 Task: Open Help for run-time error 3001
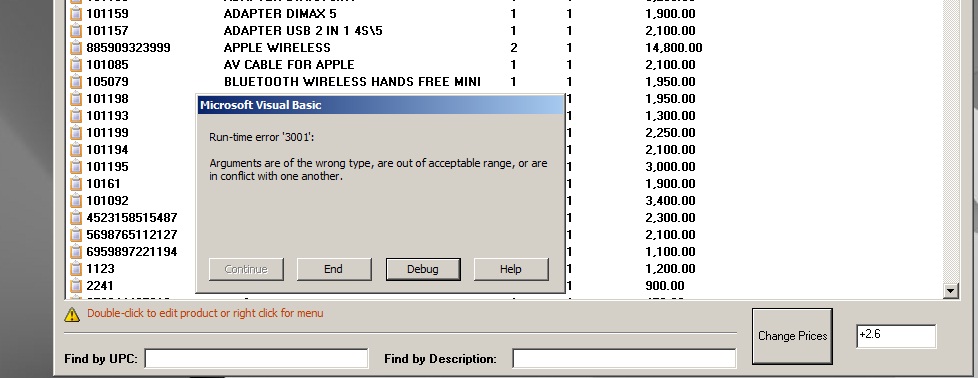click(511, 269)
